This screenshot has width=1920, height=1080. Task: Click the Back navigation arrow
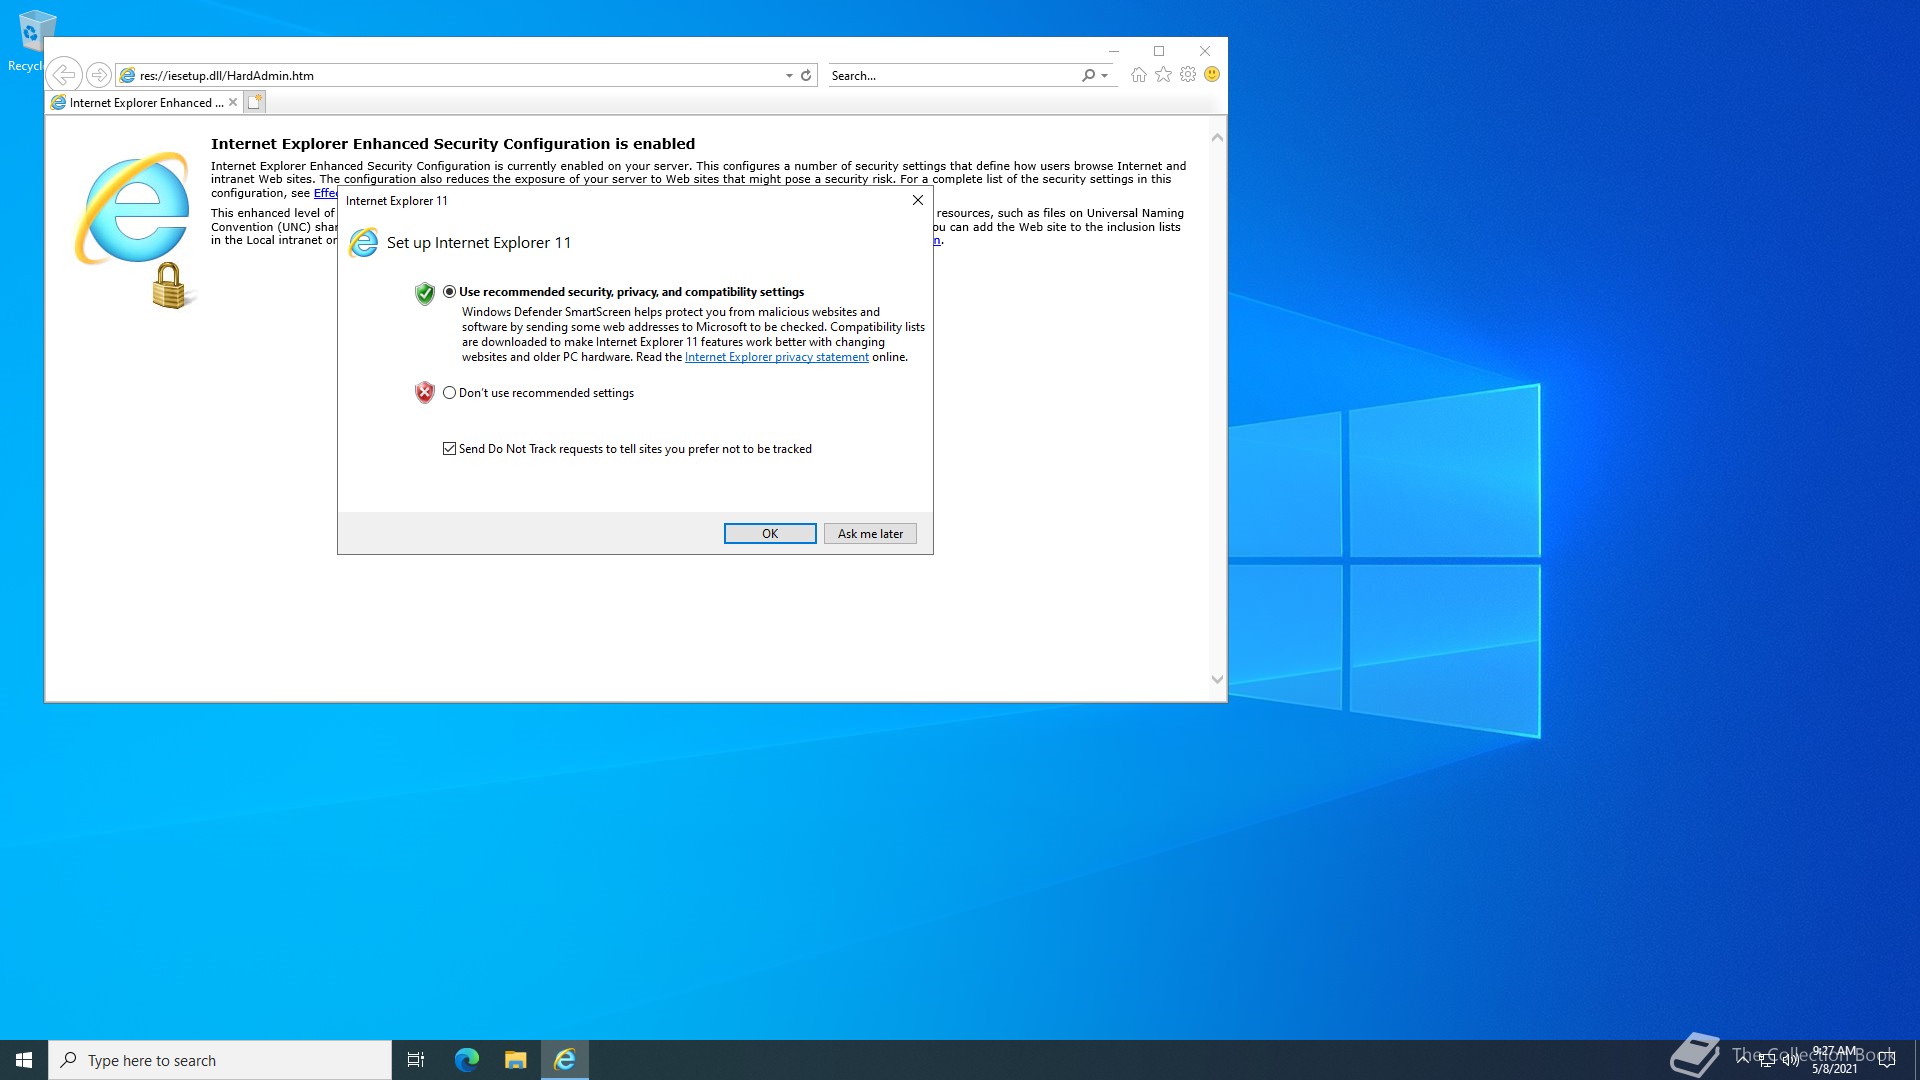pos(64,74)
